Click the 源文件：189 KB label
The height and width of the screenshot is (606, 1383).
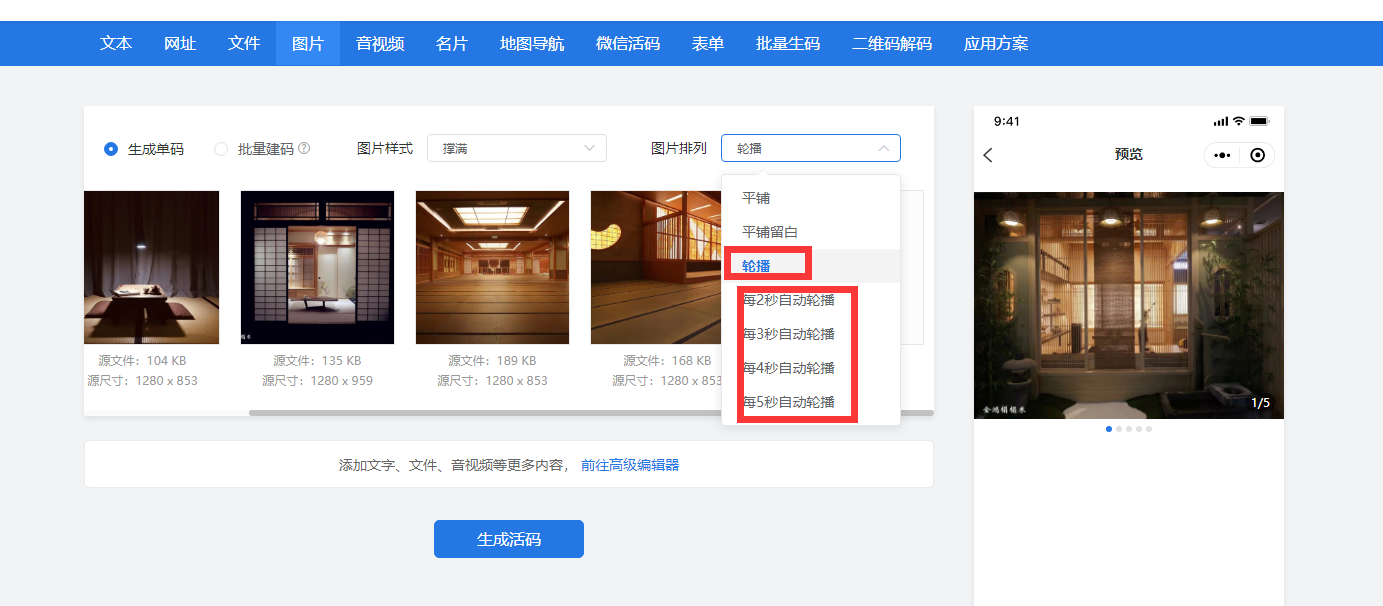(x=492, y=360)
